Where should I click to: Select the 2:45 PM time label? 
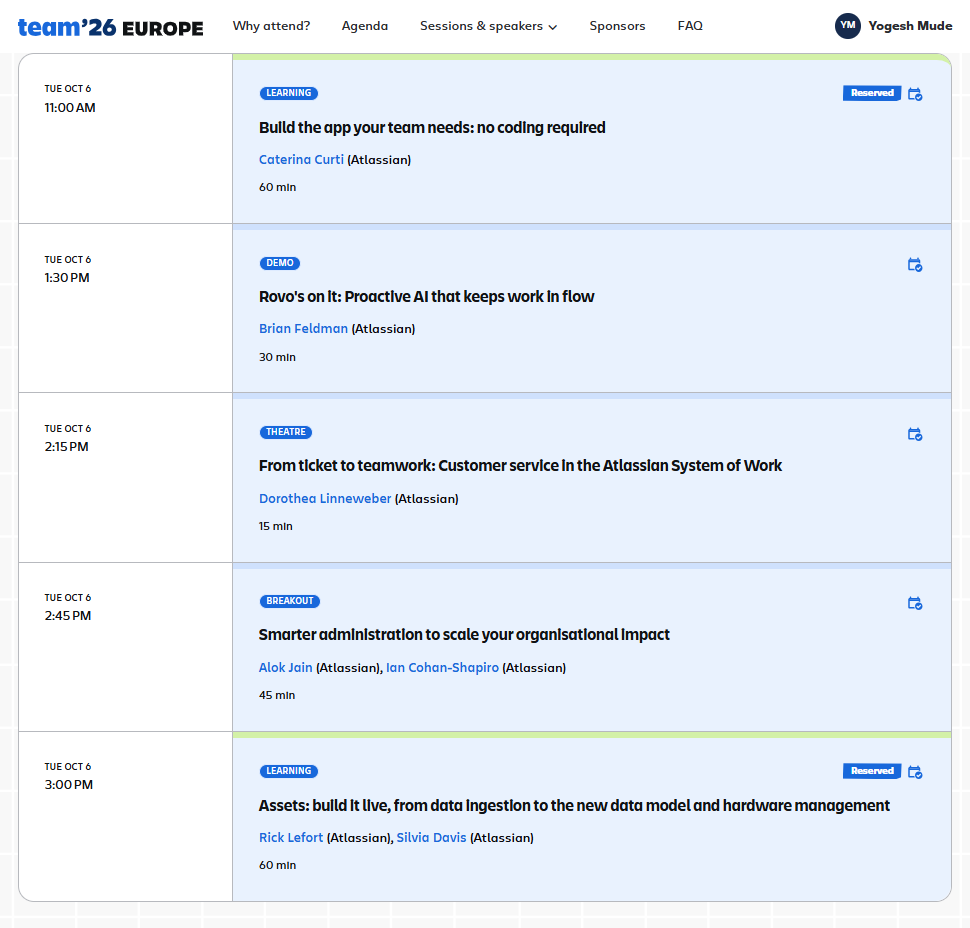pos(67,616)
